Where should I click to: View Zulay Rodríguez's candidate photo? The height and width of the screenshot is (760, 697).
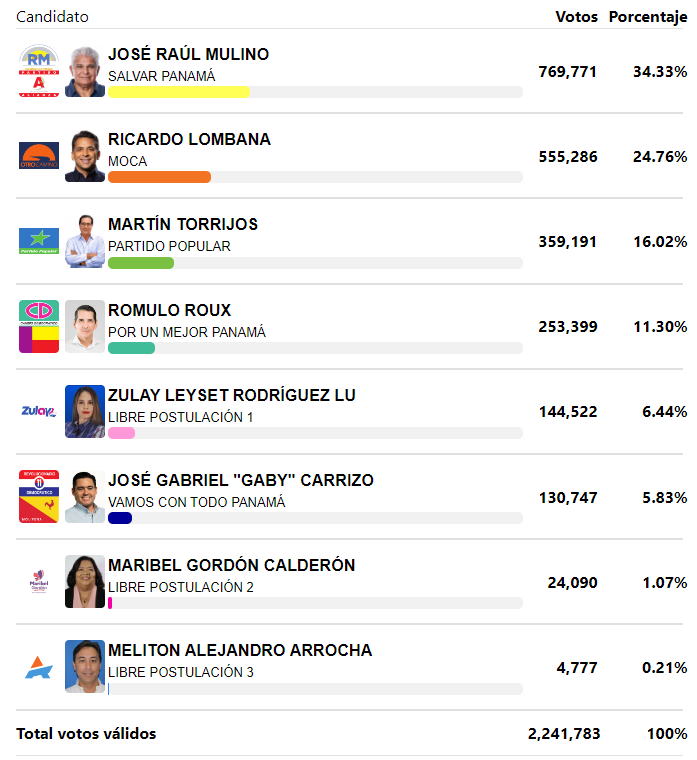(x=85, y=412)
